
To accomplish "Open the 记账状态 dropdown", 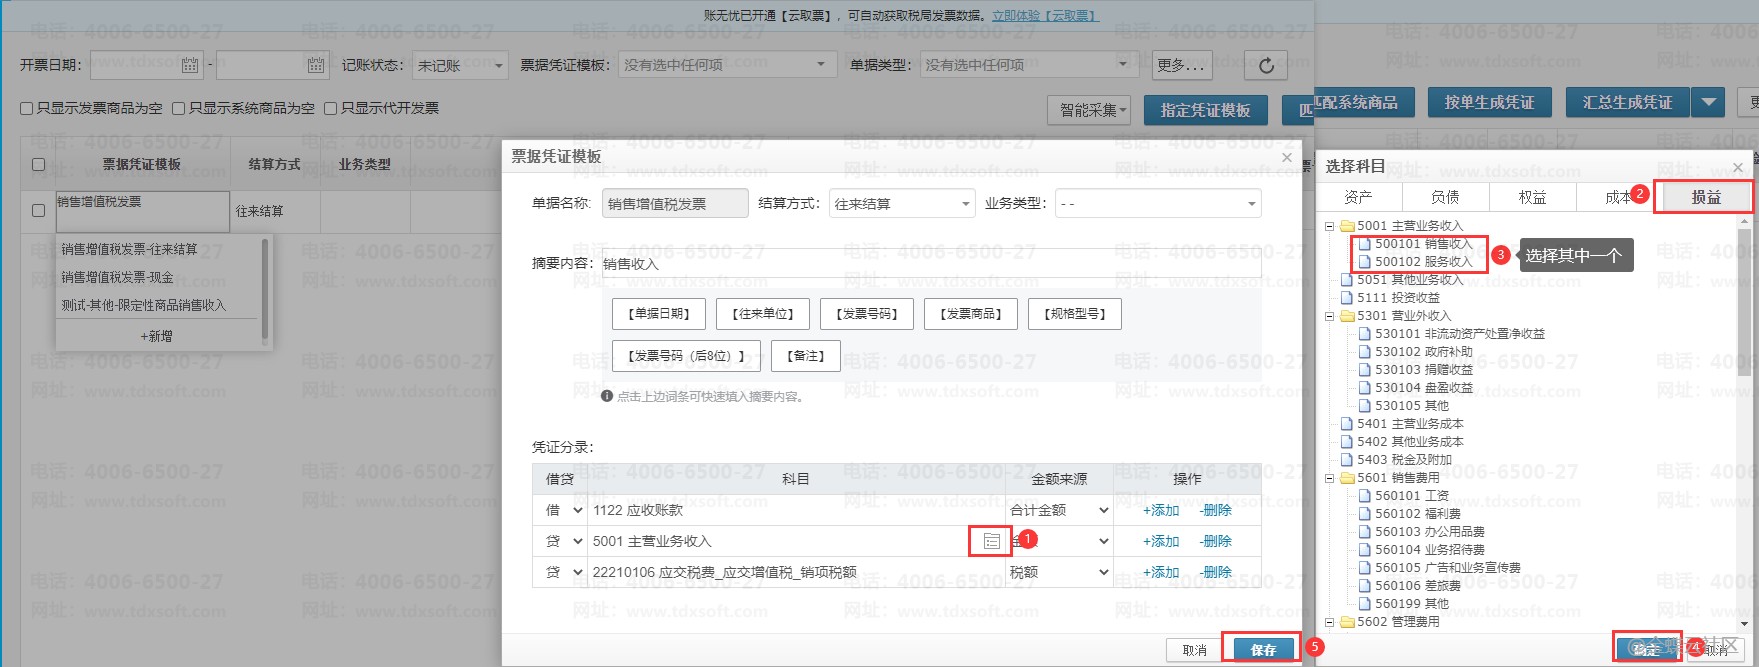I will [461, 65].
